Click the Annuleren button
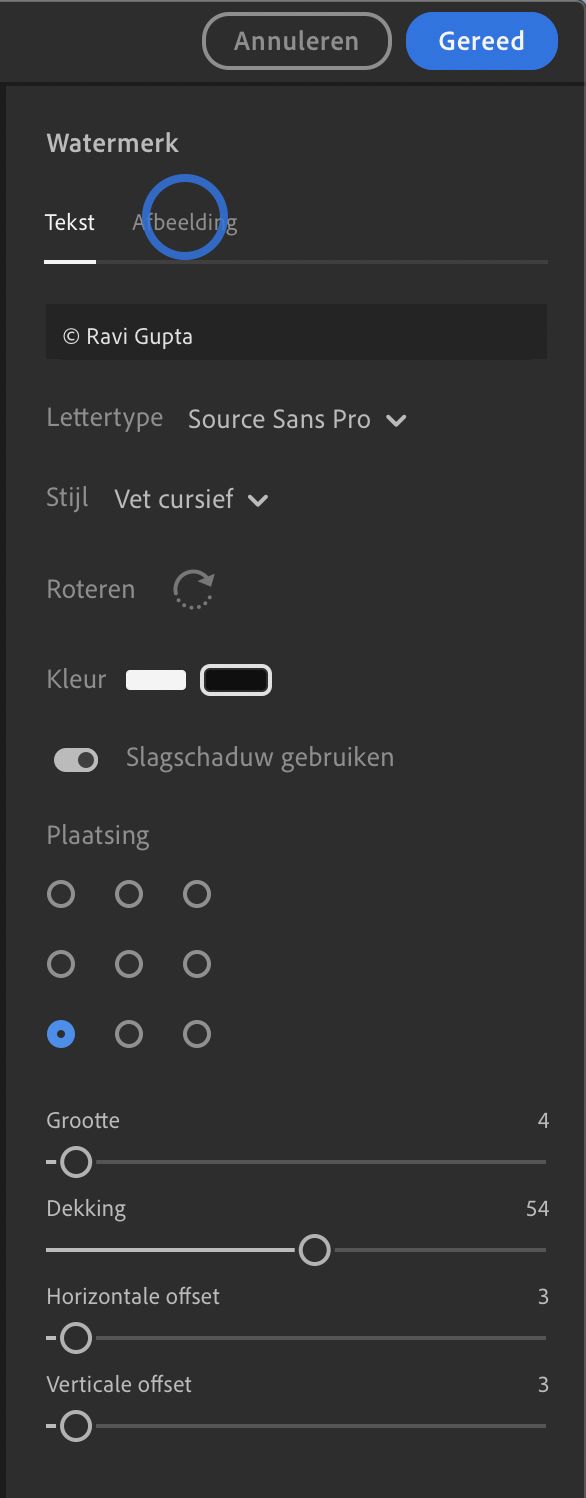This screenshot has height=1498, width=586. click(x=296, y=40)
